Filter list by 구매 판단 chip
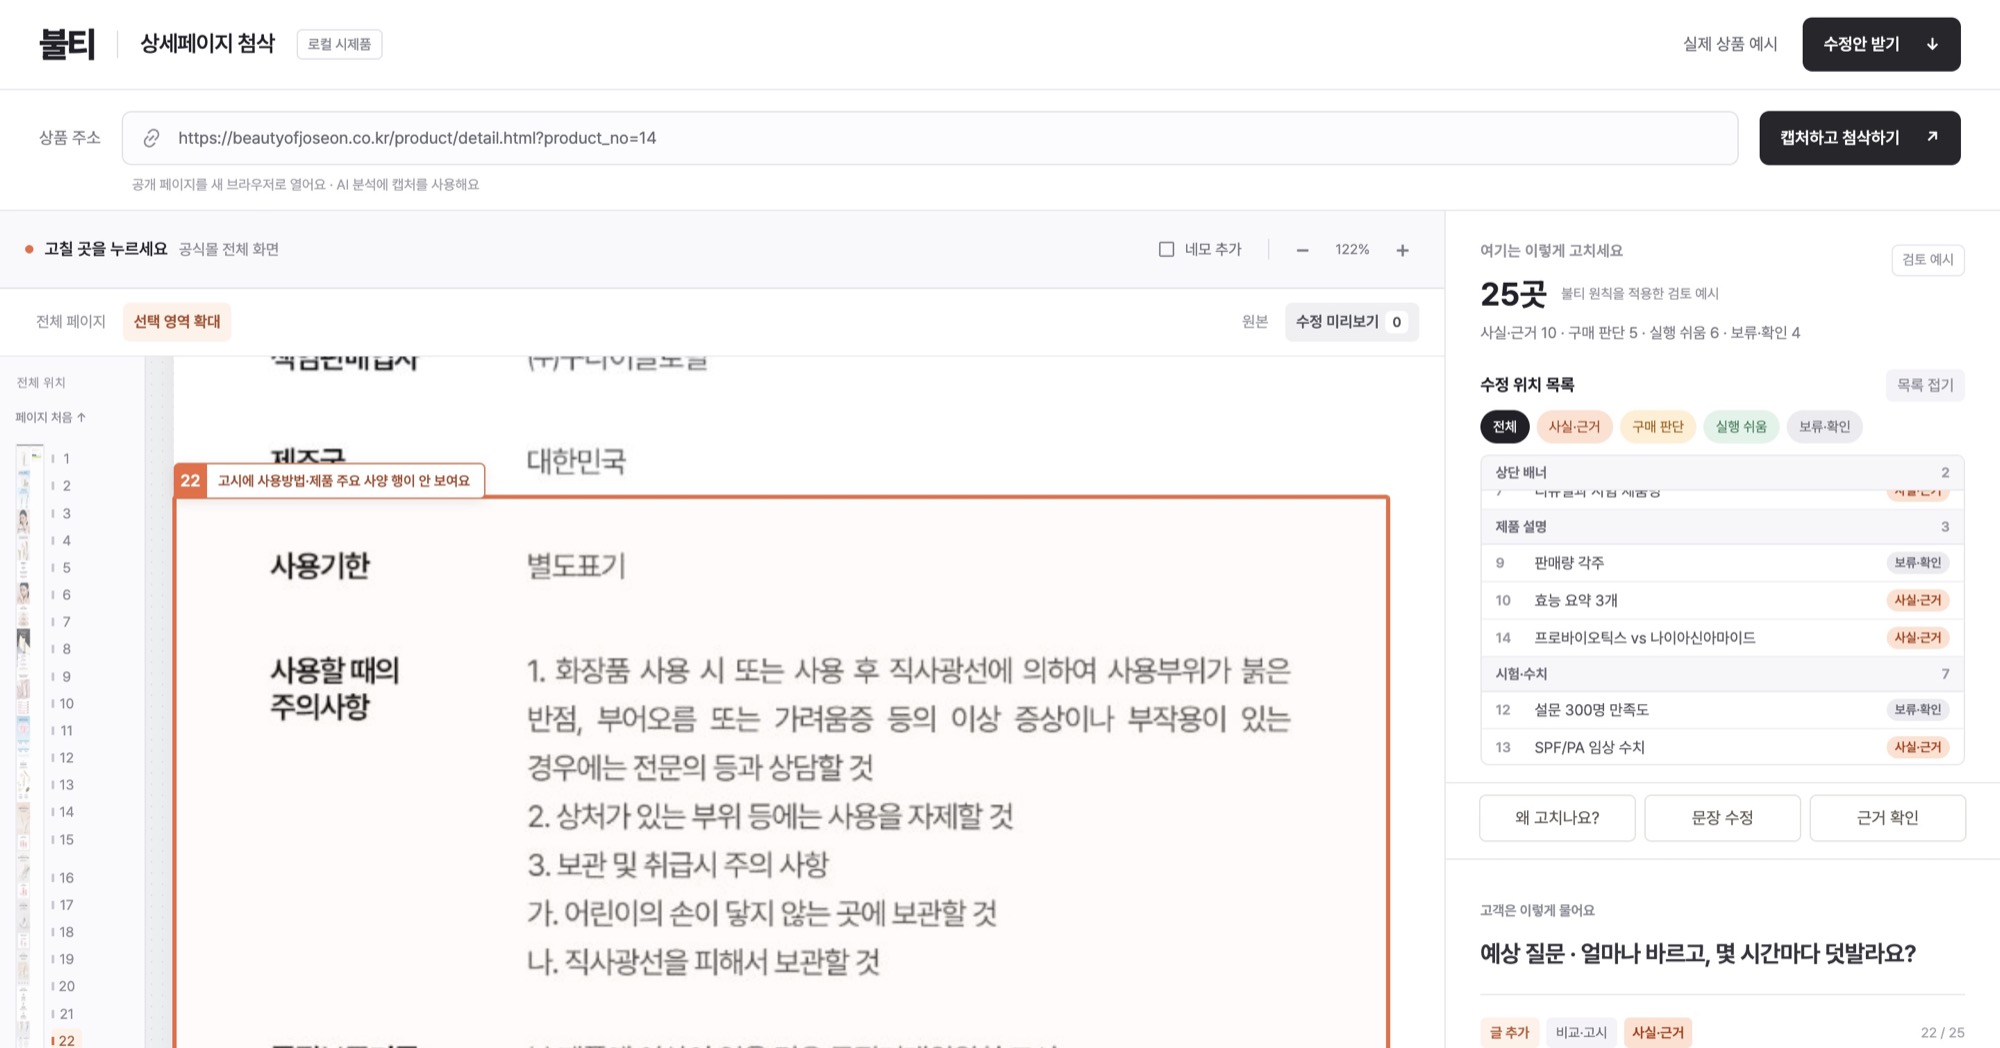Screen dimensions: 2000x1048 [x=1658, y=427]
